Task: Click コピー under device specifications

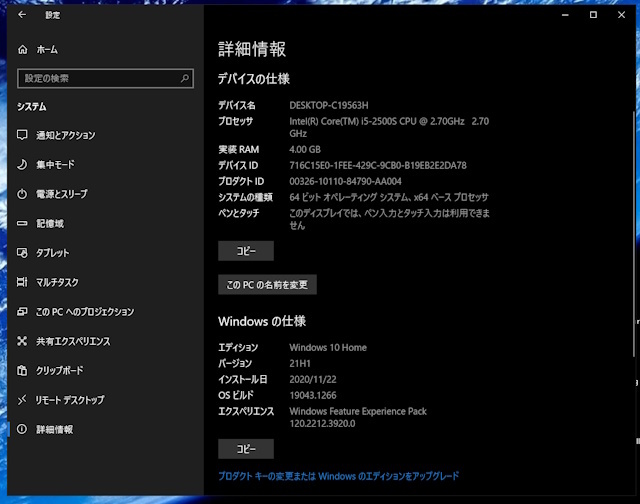Action: click(x=246, y=251)
